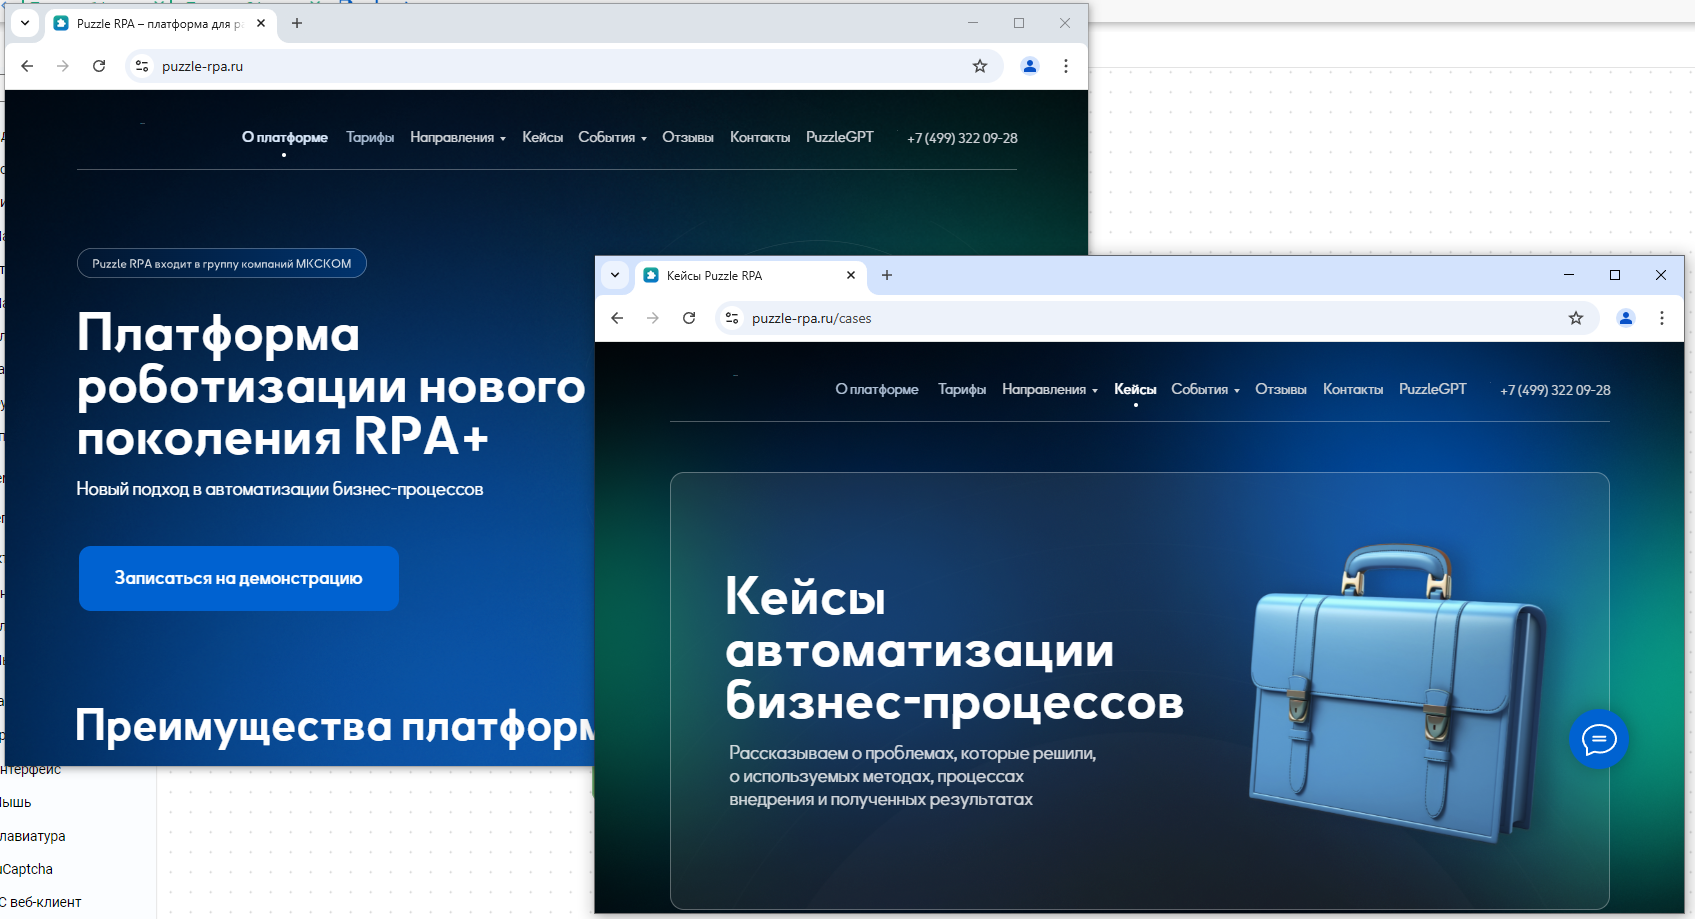1695x919 pixels.
Task: Open PuzzleGPT on the rear home page
Action: pos(840,137)
